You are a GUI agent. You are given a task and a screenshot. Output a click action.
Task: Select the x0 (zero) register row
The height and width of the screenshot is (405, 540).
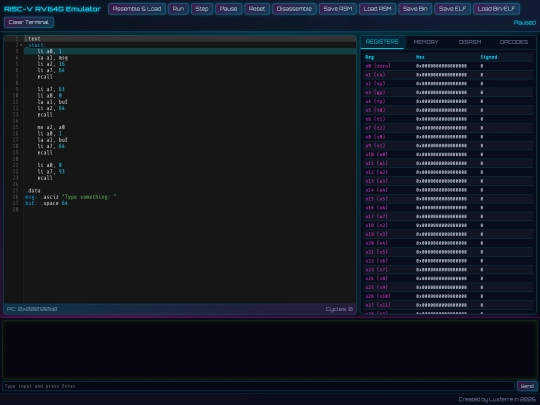point(448,66)
